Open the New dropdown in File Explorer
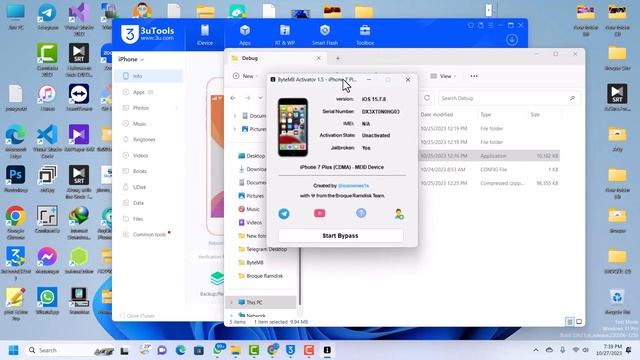Screen dimensions: 640x360 point(245,76)
